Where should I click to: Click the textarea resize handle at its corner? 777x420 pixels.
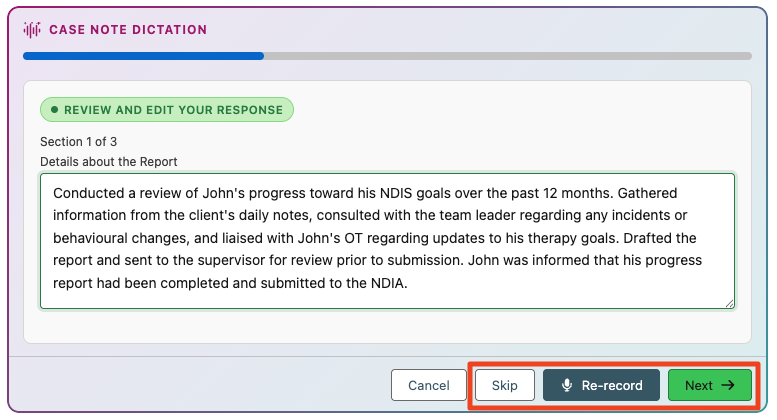(x=729, y=303)
